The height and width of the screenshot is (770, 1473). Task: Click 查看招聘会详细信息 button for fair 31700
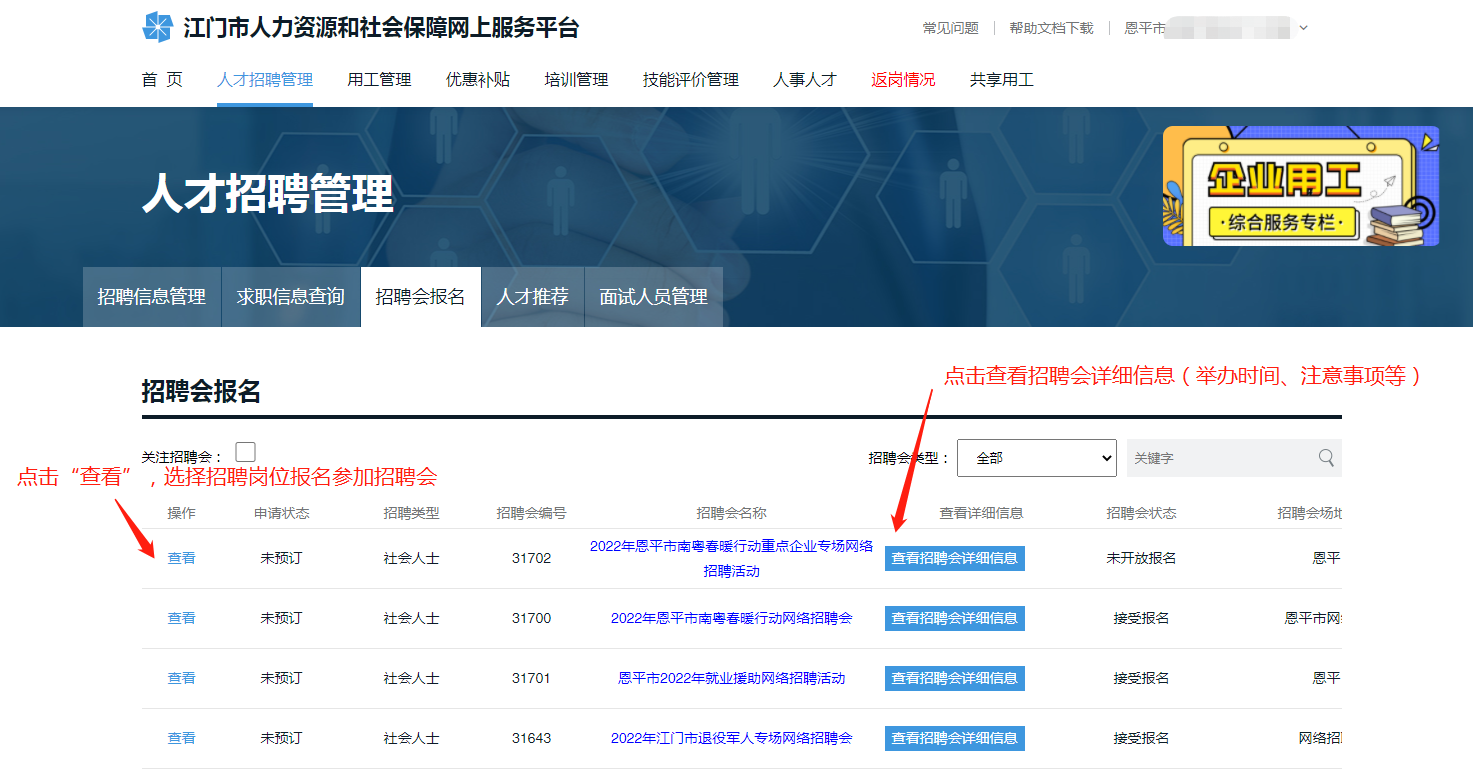(954, 618)
